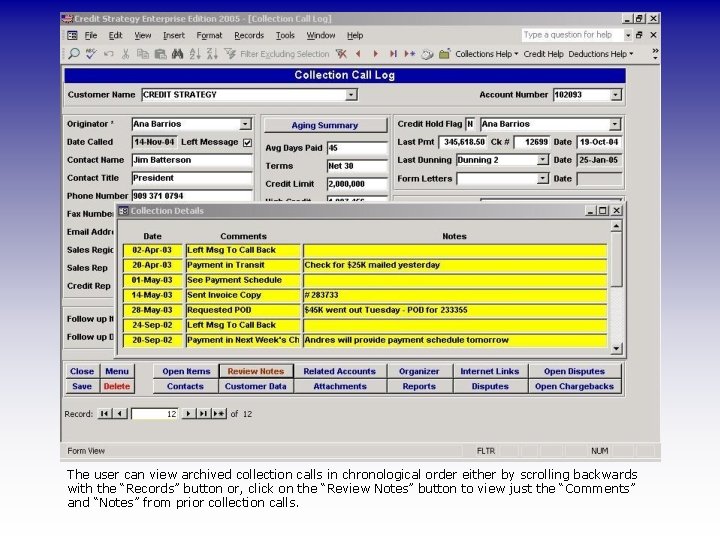Click the cut scissors toolbar icon
The image size is (720, 540).
125,54
